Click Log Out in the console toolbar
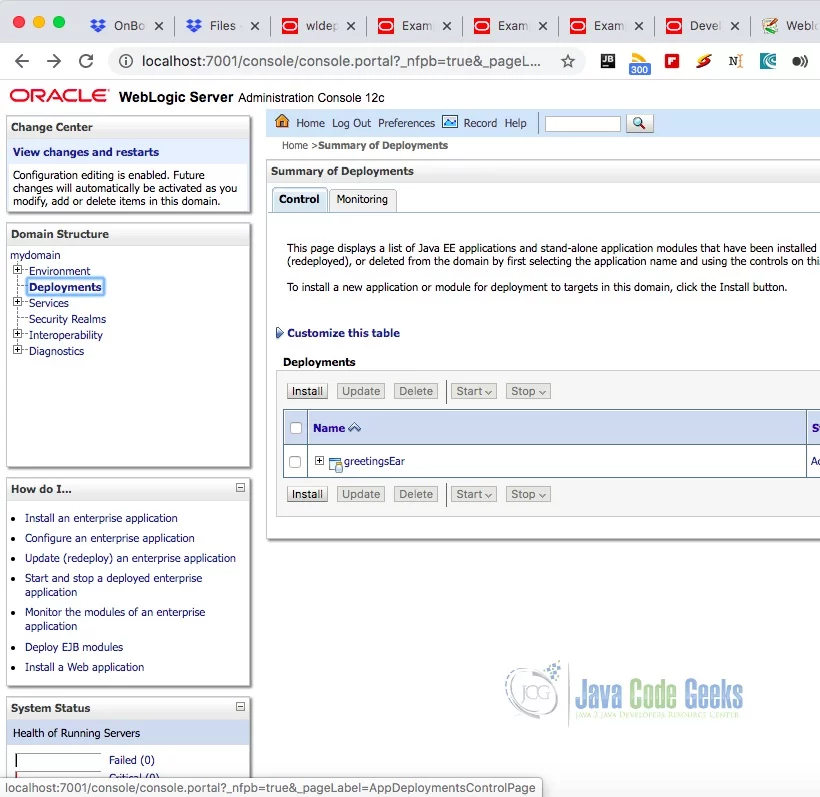The width and height of the screenshot is (820, 797). click(351, 123)
